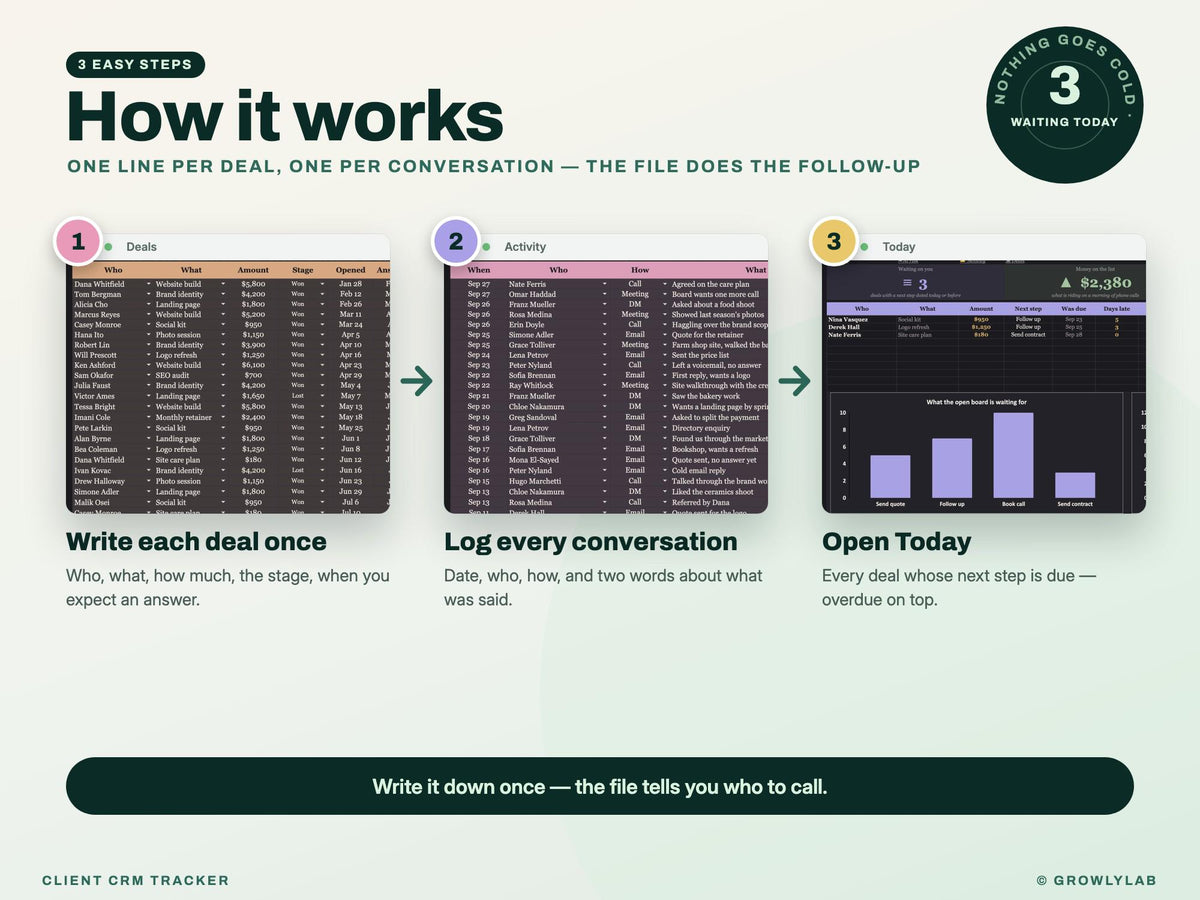This screenshot has height=900, width=1200.
Task: Click the 'How' column header in Activity
Action: (640, 270)
